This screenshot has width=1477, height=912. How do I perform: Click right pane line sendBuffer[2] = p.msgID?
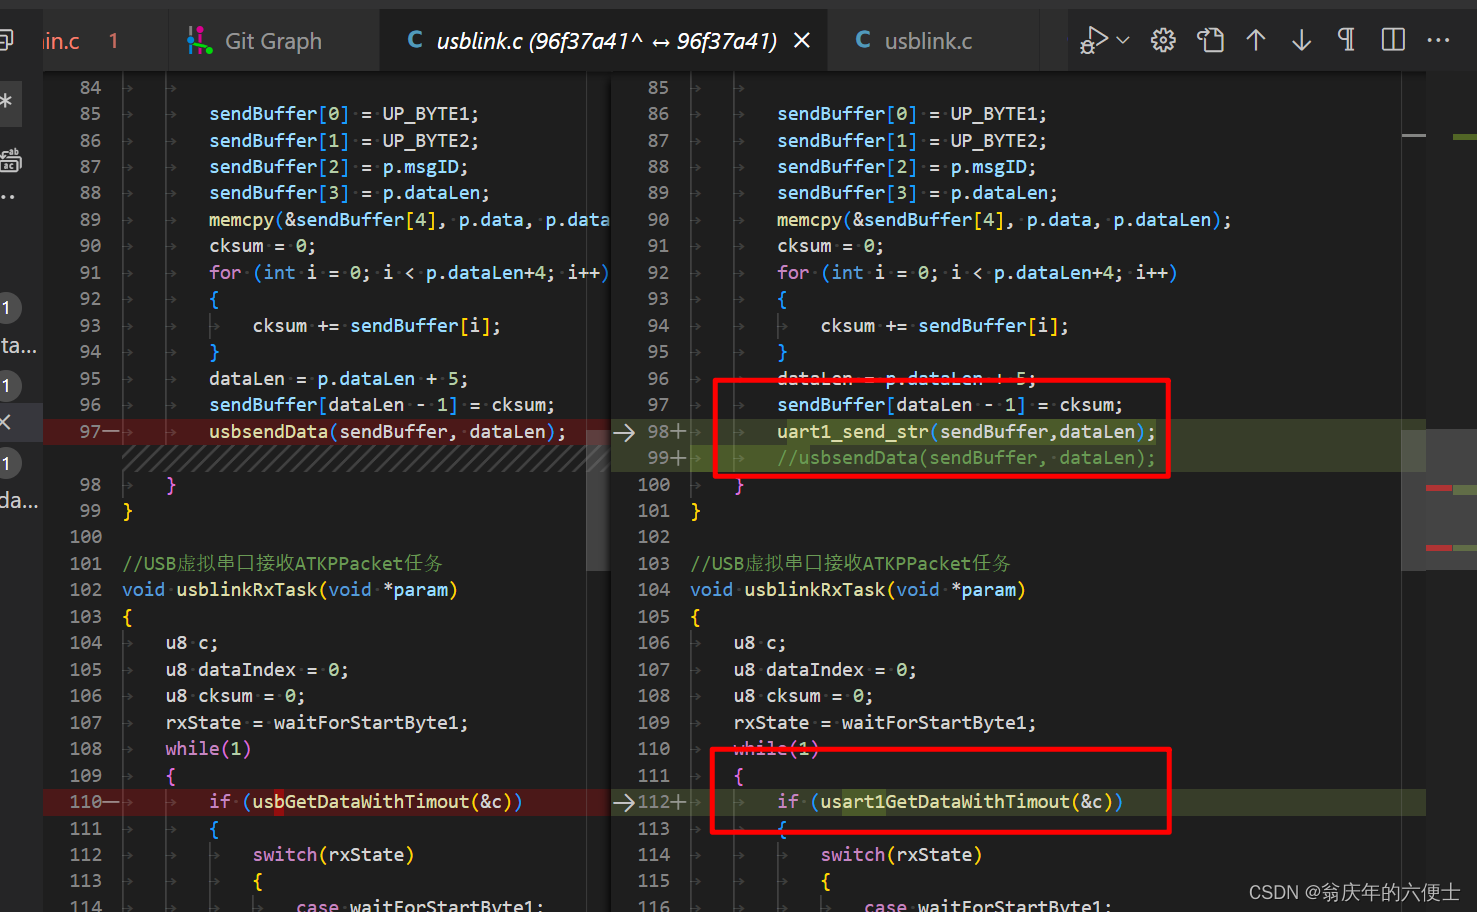click(907, 167)
